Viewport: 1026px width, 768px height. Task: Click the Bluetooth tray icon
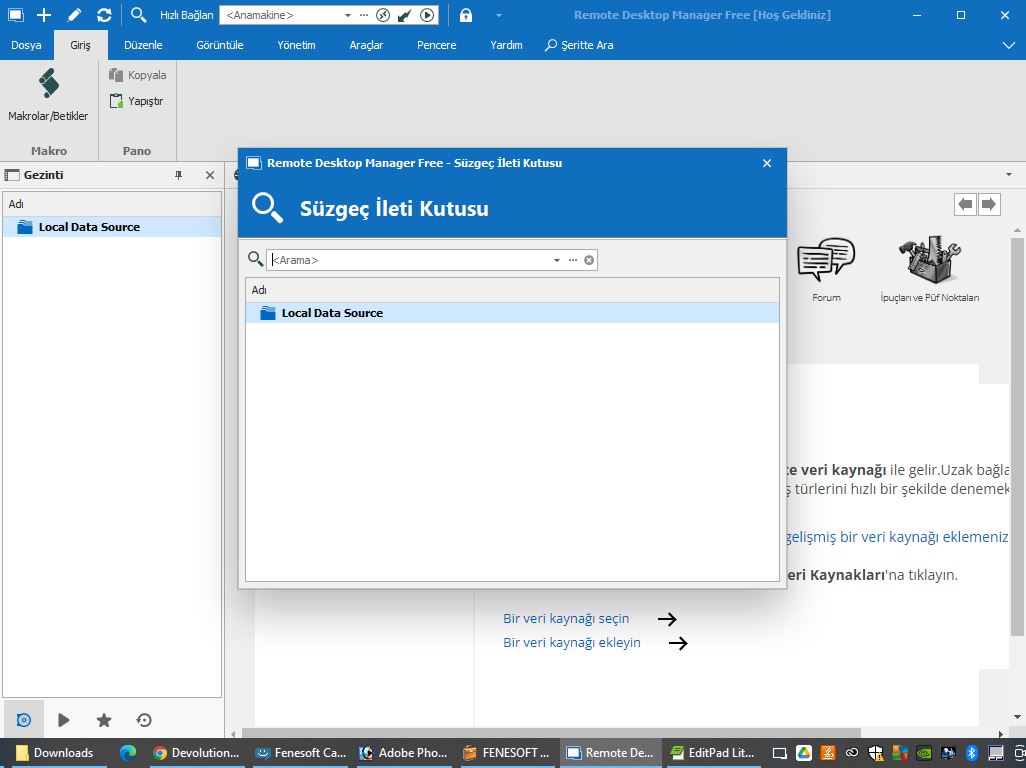click(x=971, y=753)
